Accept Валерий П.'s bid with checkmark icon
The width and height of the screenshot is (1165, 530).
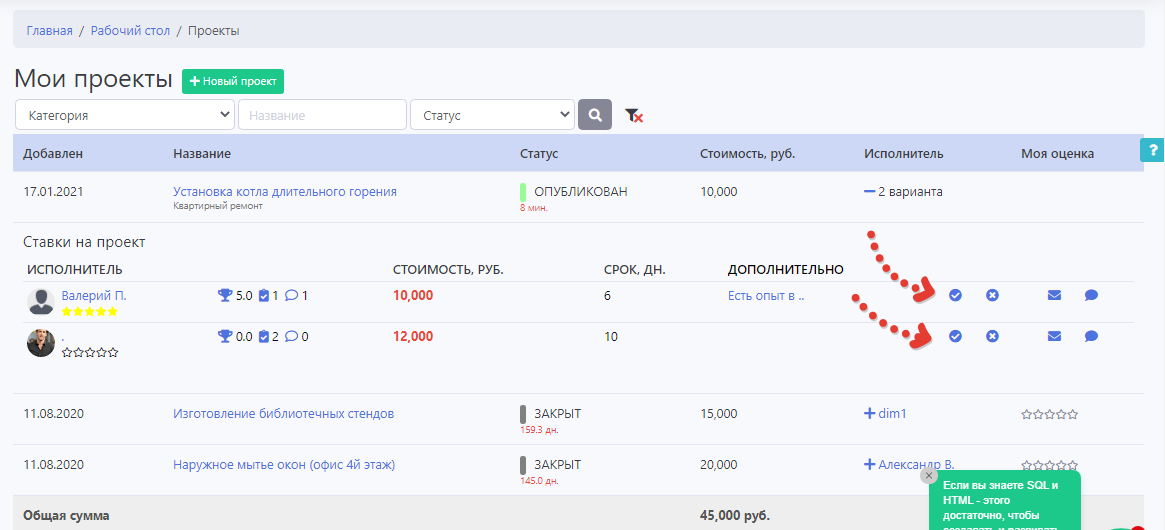(x=955, y=295)
